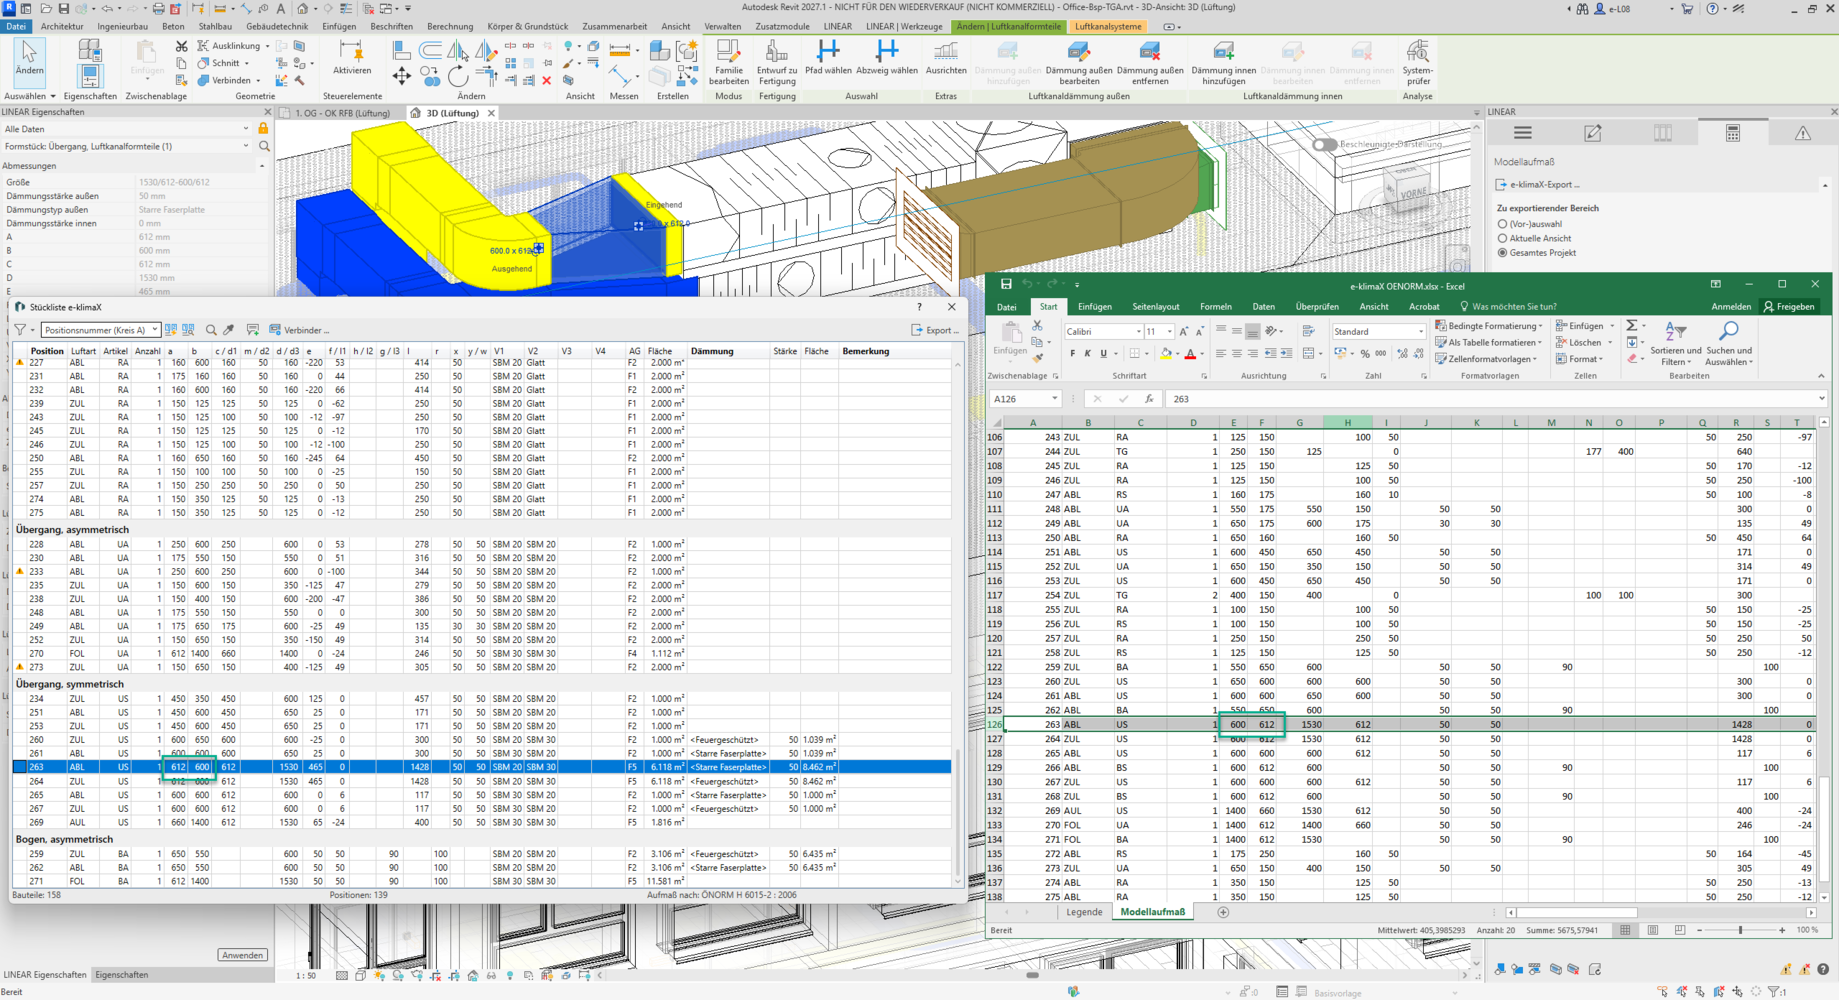Open the Luftkanalsysteme ribbon tab
Viewport: 1839px width, 1000px height.
point(1108,27)
